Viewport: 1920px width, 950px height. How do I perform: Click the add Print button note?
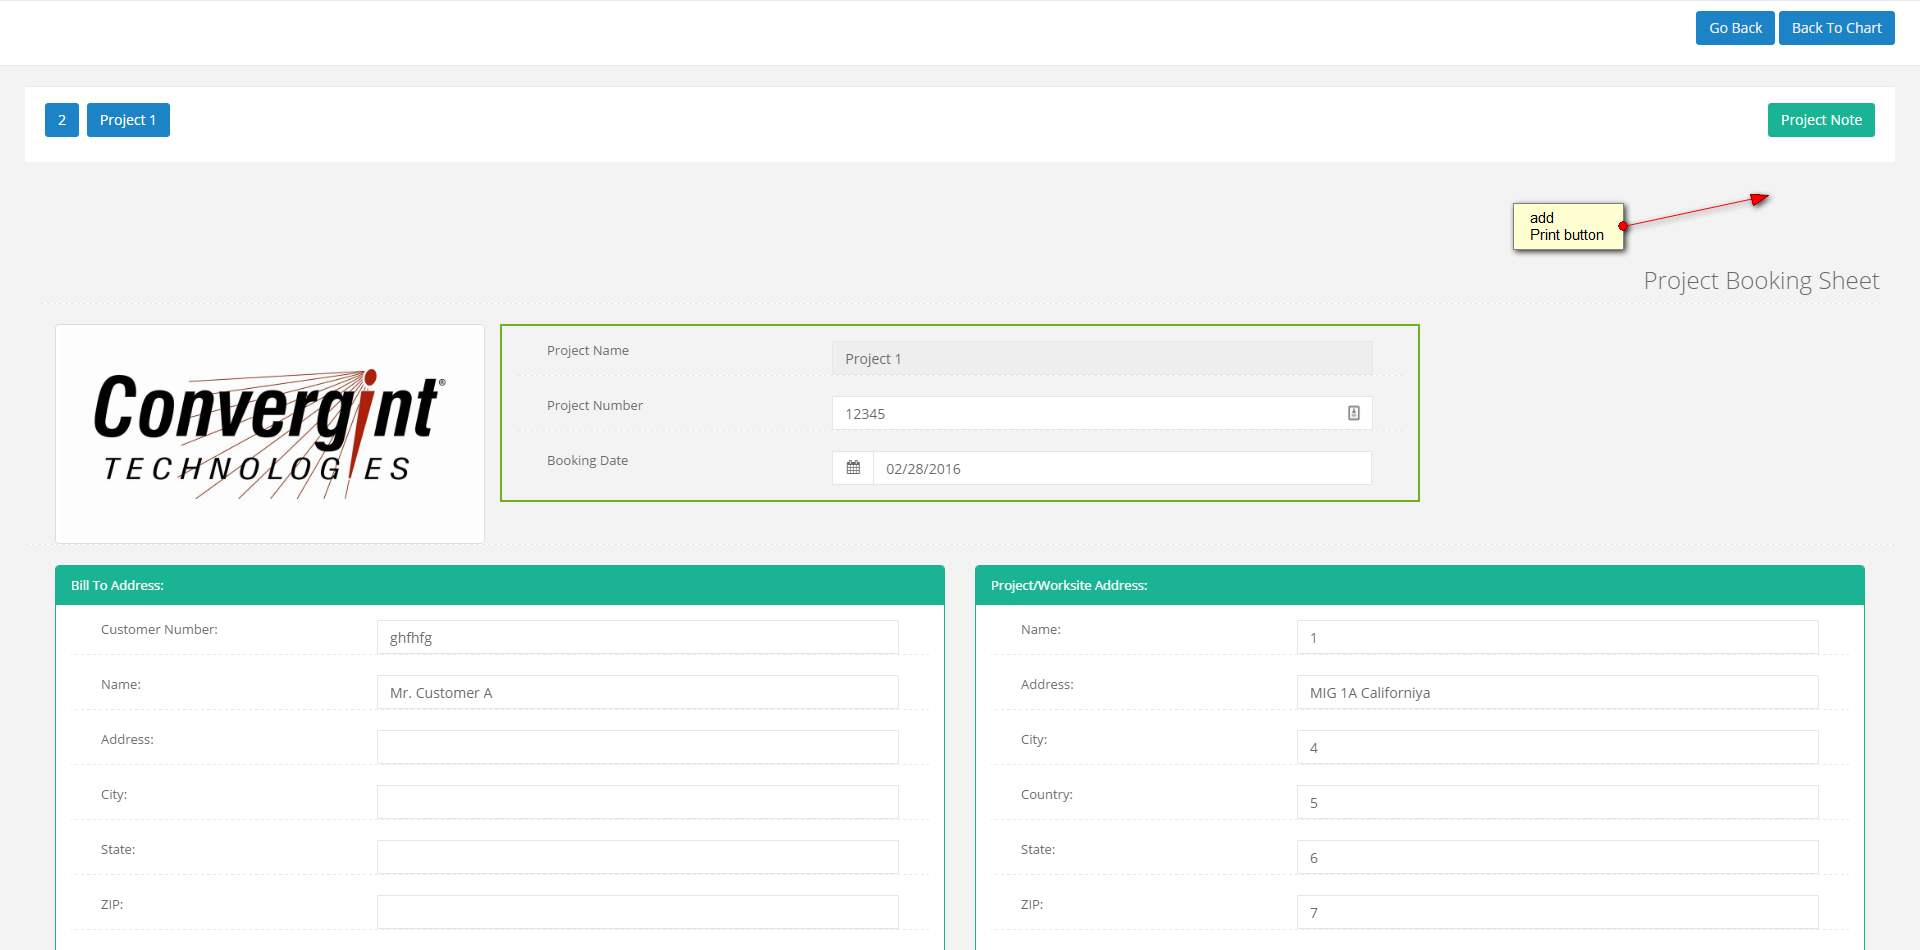coord(1567,227)
